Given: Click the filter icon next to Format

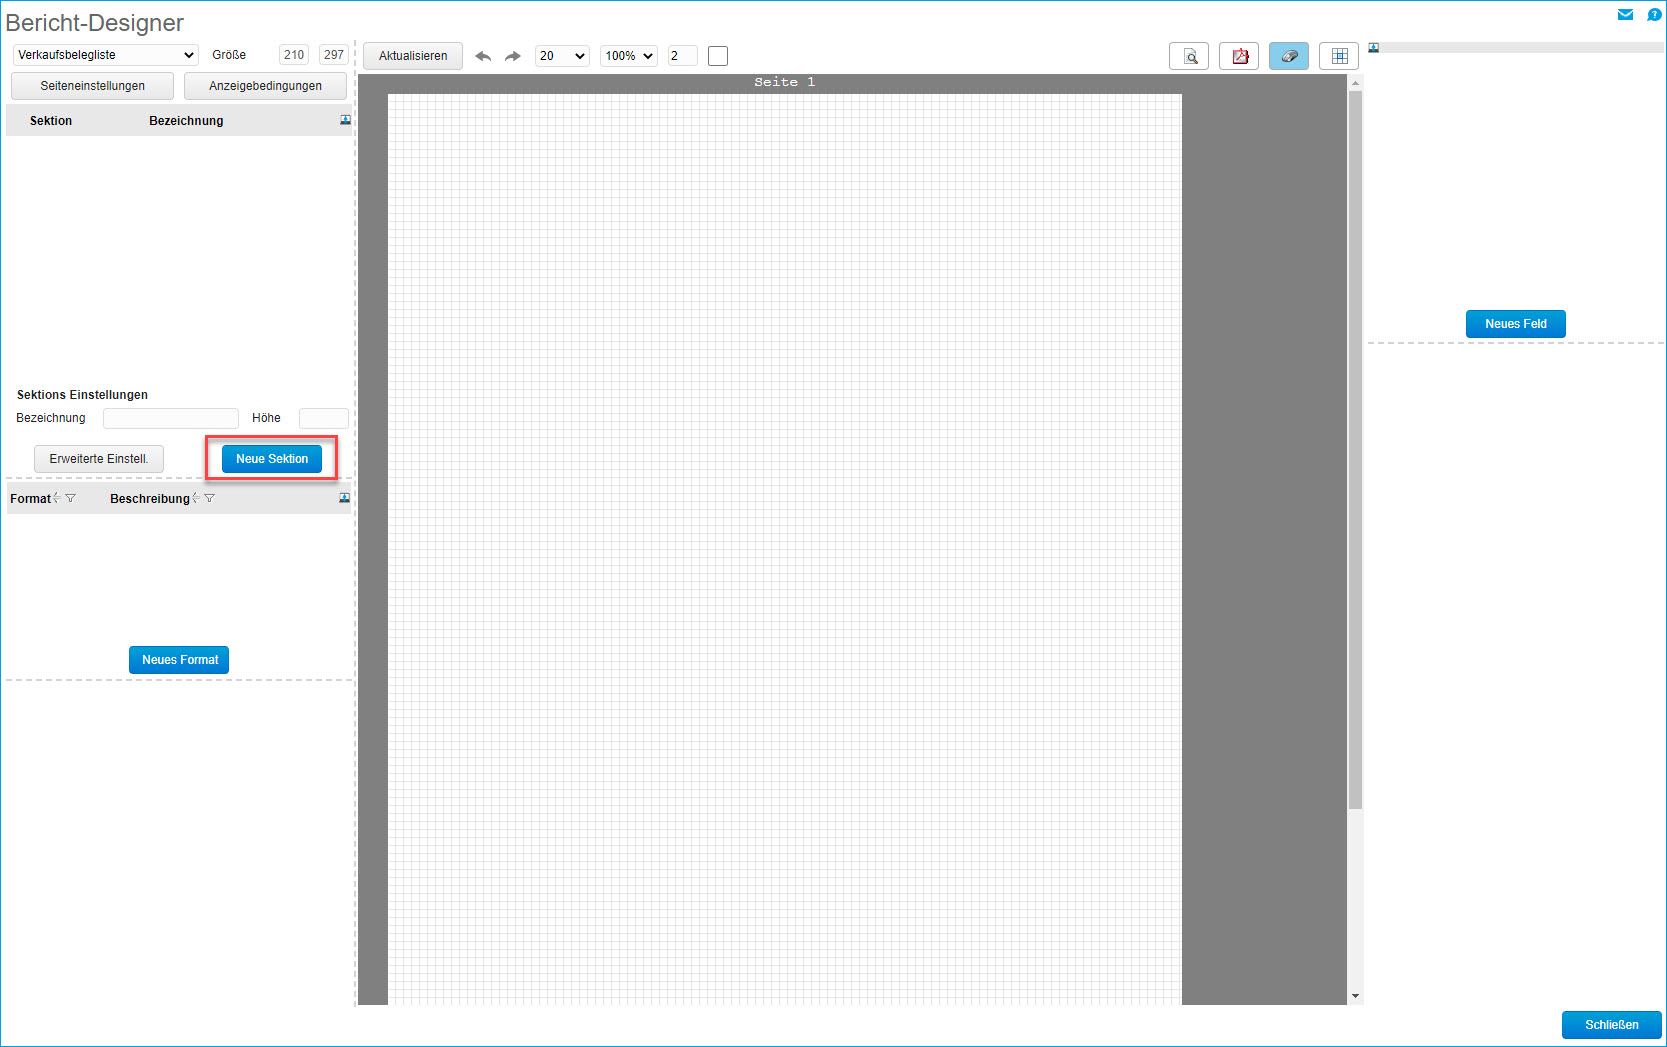Looking at the screenshot, I should [x=70, y=498].
